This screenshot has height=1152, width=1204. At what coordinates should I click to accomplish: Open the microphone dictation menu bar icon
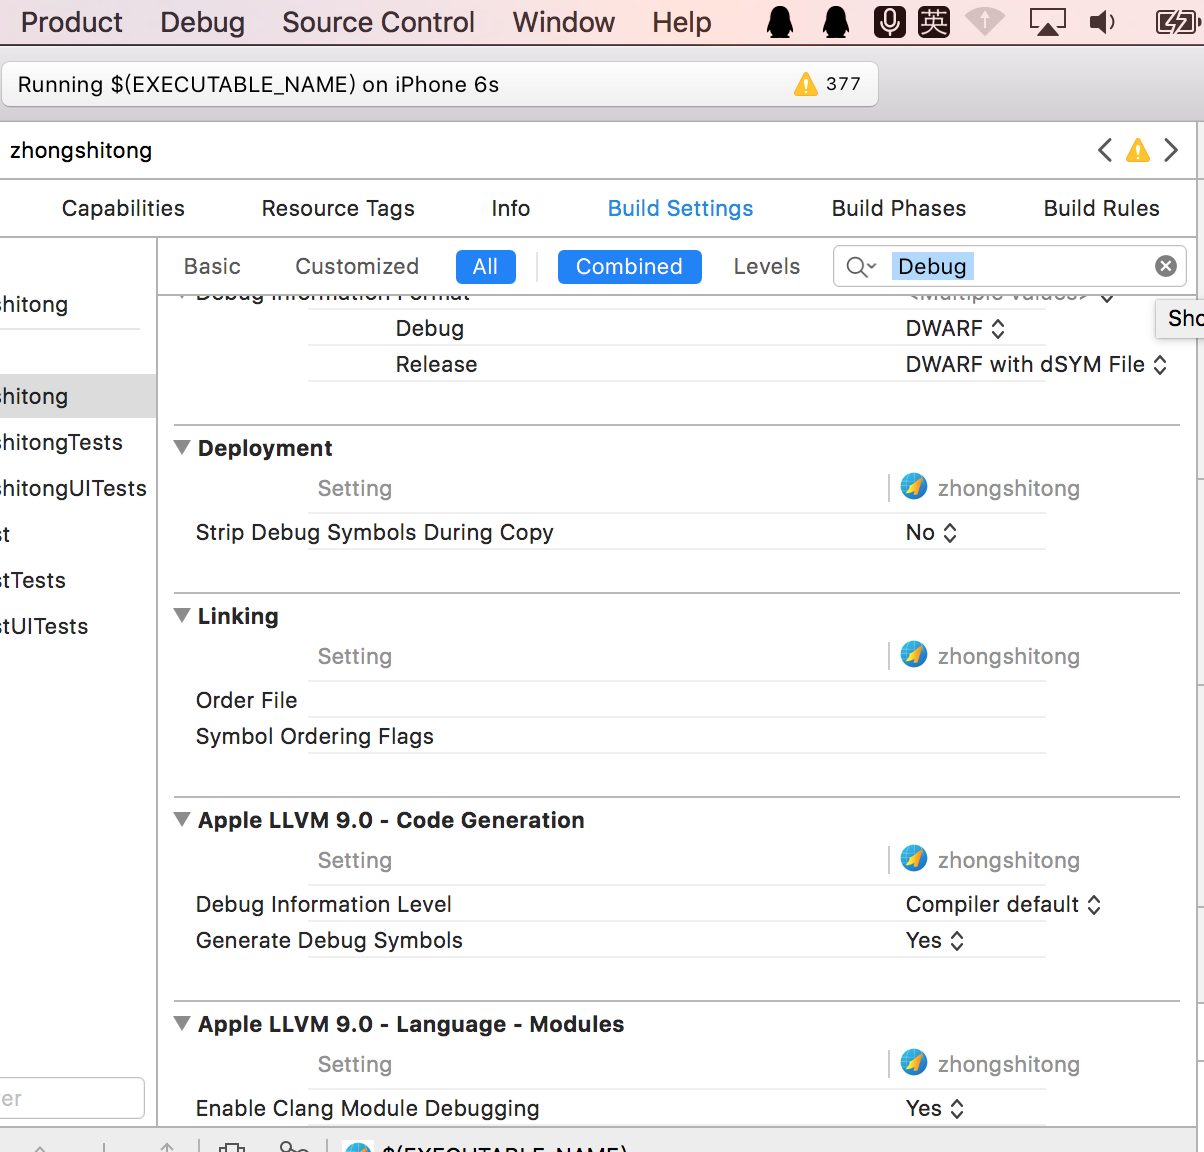[889, 22]
